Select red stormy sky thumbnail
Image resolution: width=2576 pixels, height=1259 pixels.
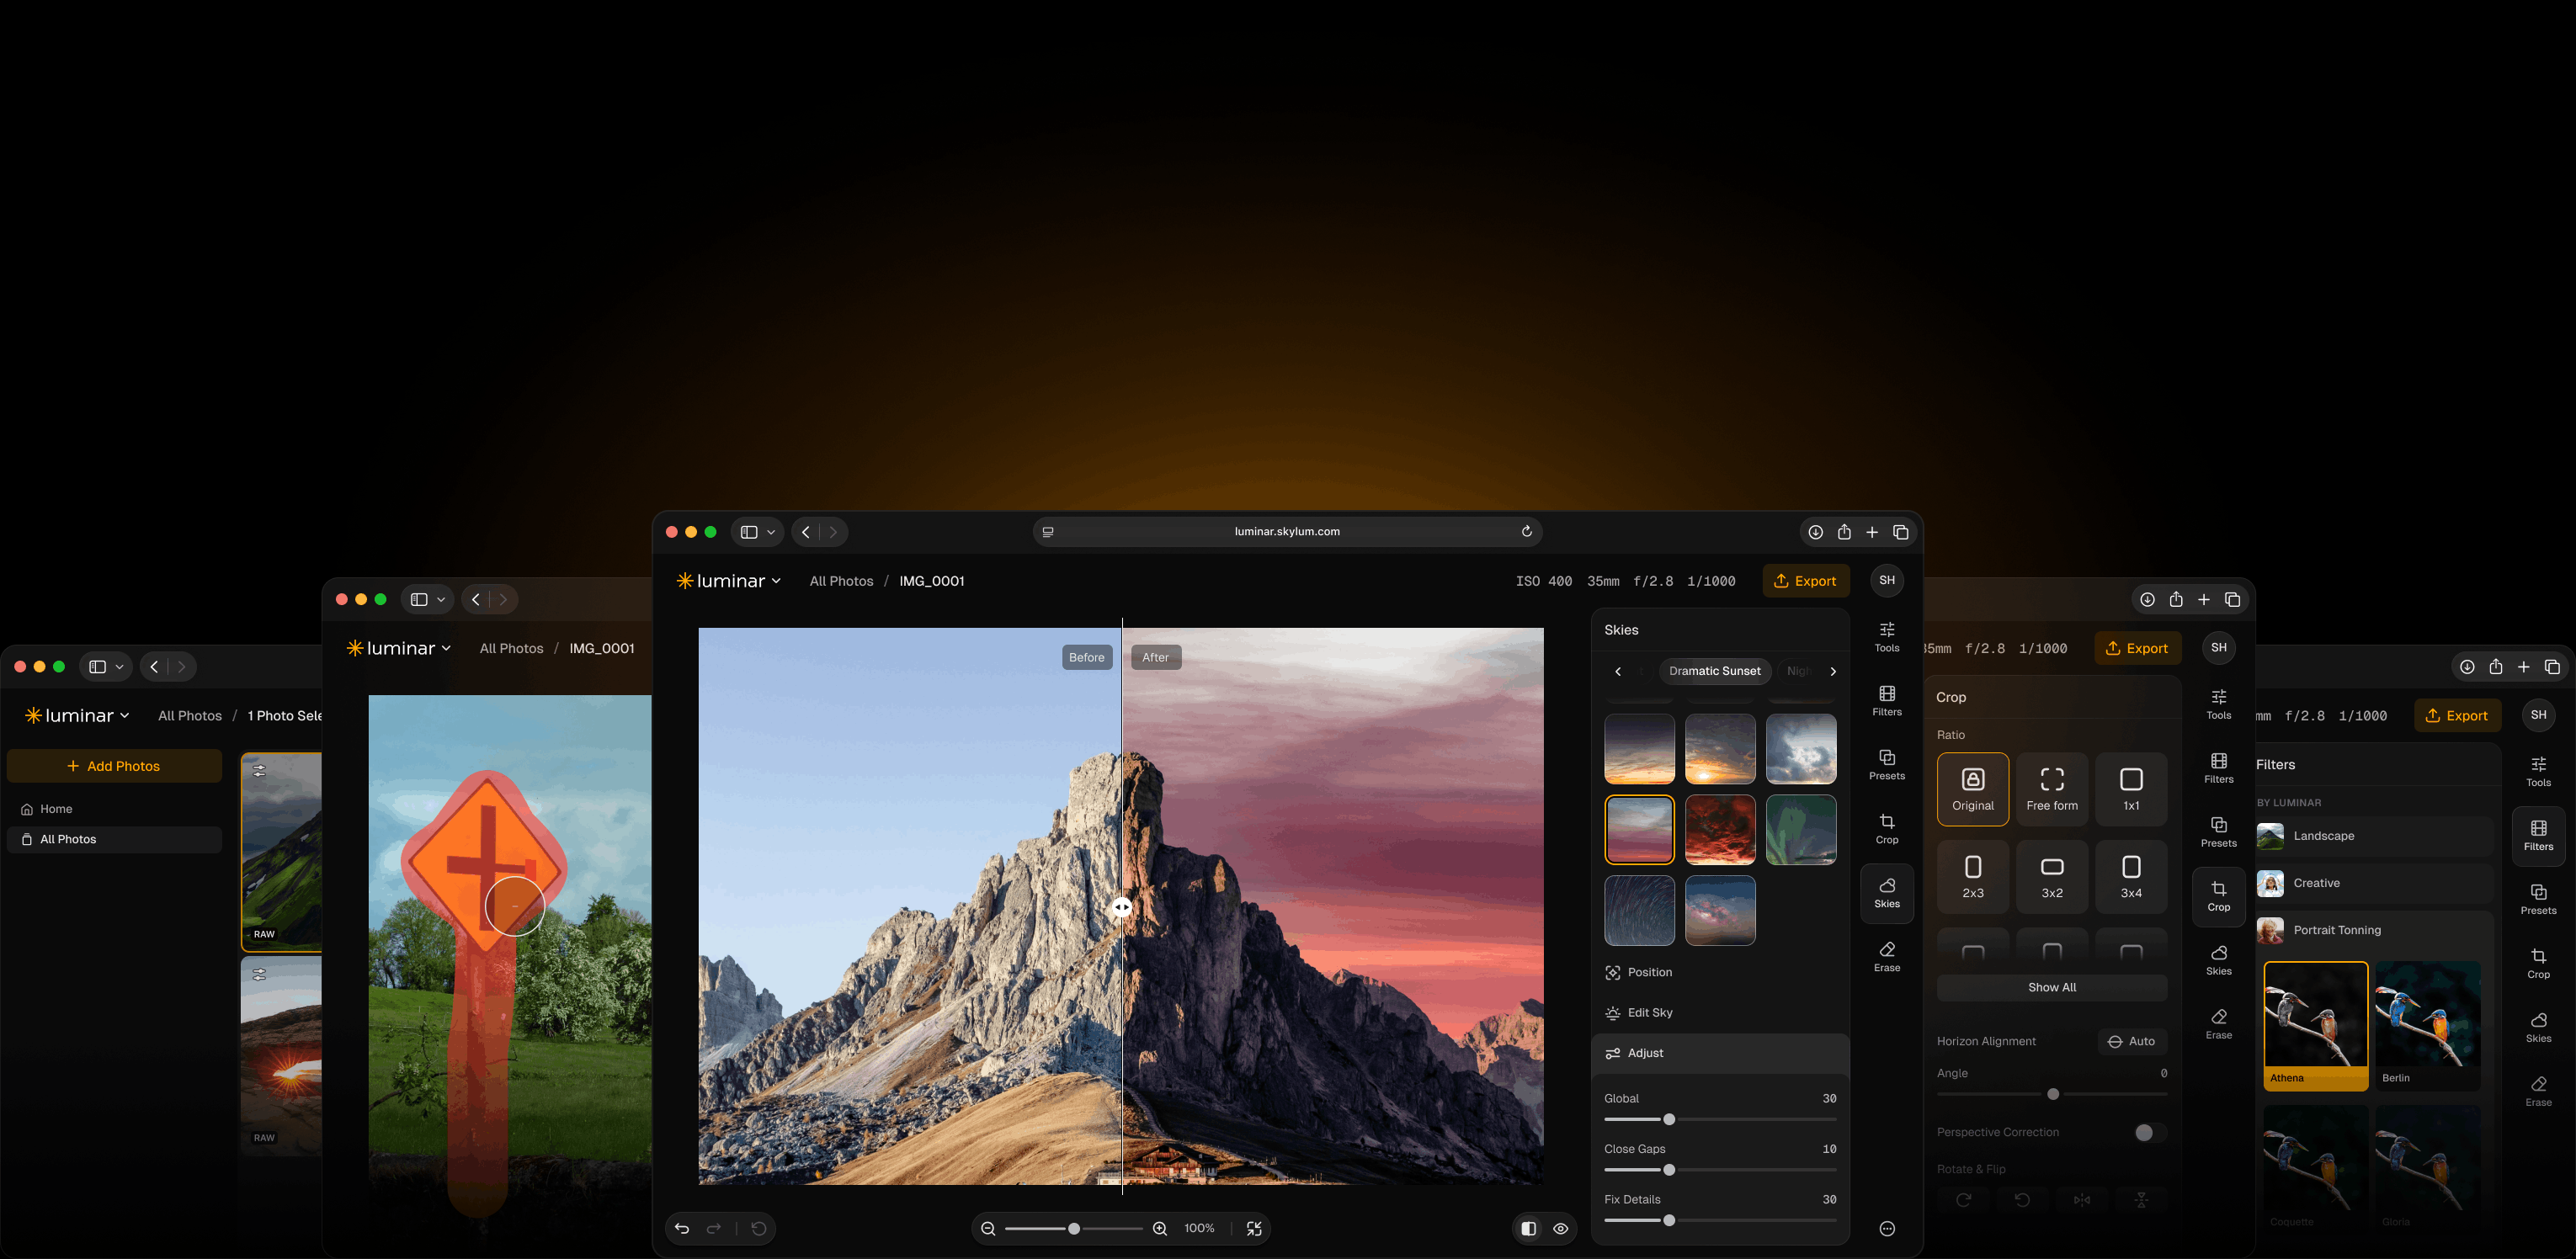click(1719, 830)
